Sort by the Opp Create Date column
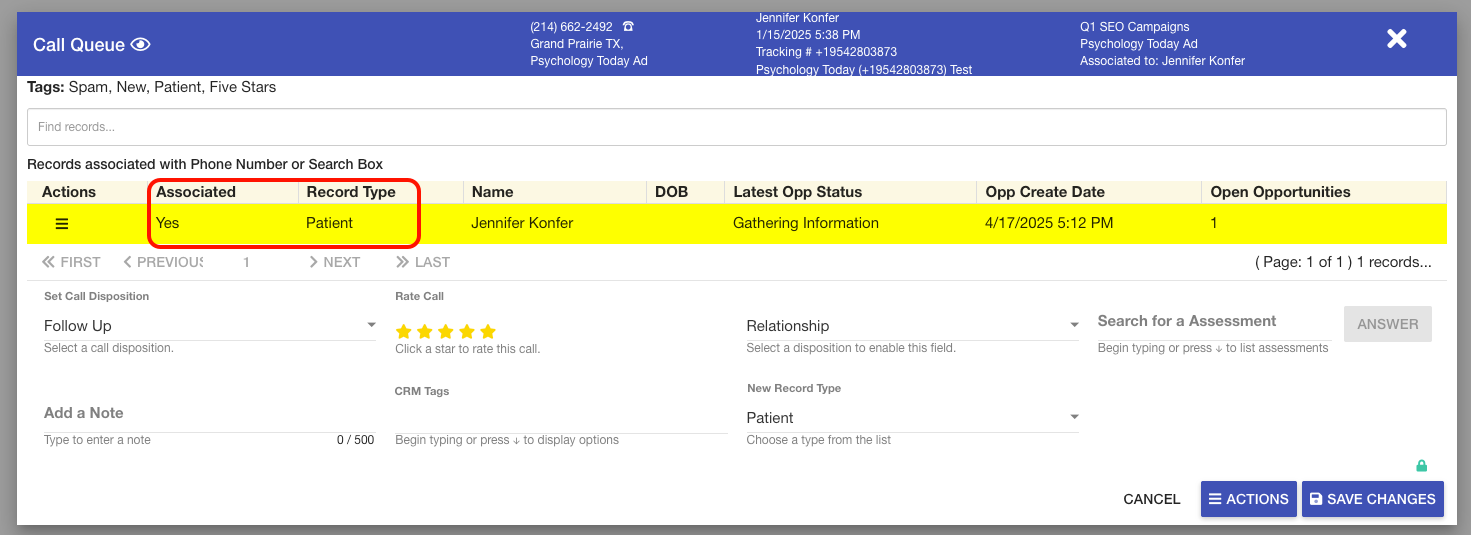Image resolution: width=1471 pixels, height=535 pixels. [x=1045, y=192]
